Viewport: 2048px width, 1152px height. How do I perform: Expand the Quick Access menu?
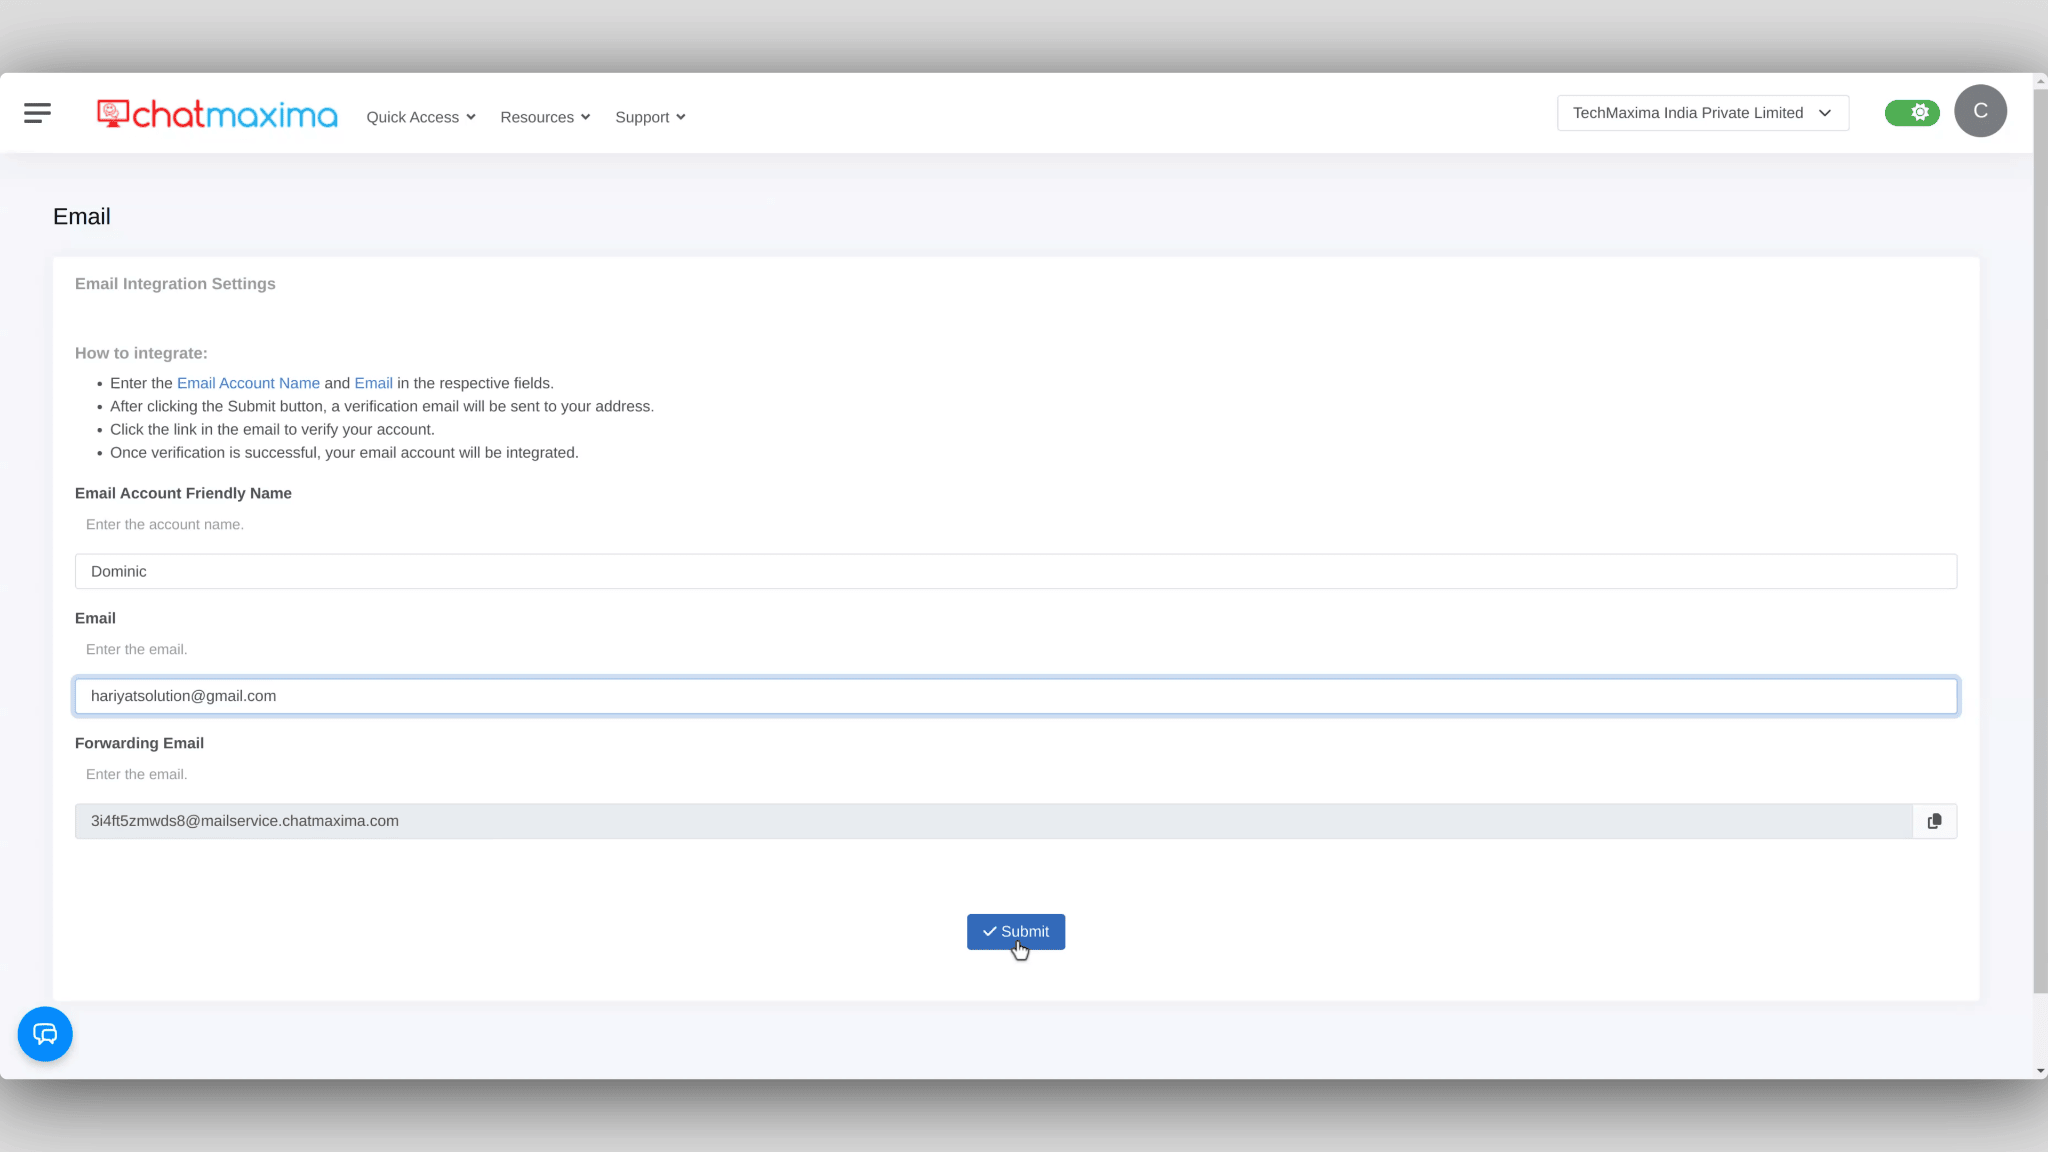click(421, 117)
